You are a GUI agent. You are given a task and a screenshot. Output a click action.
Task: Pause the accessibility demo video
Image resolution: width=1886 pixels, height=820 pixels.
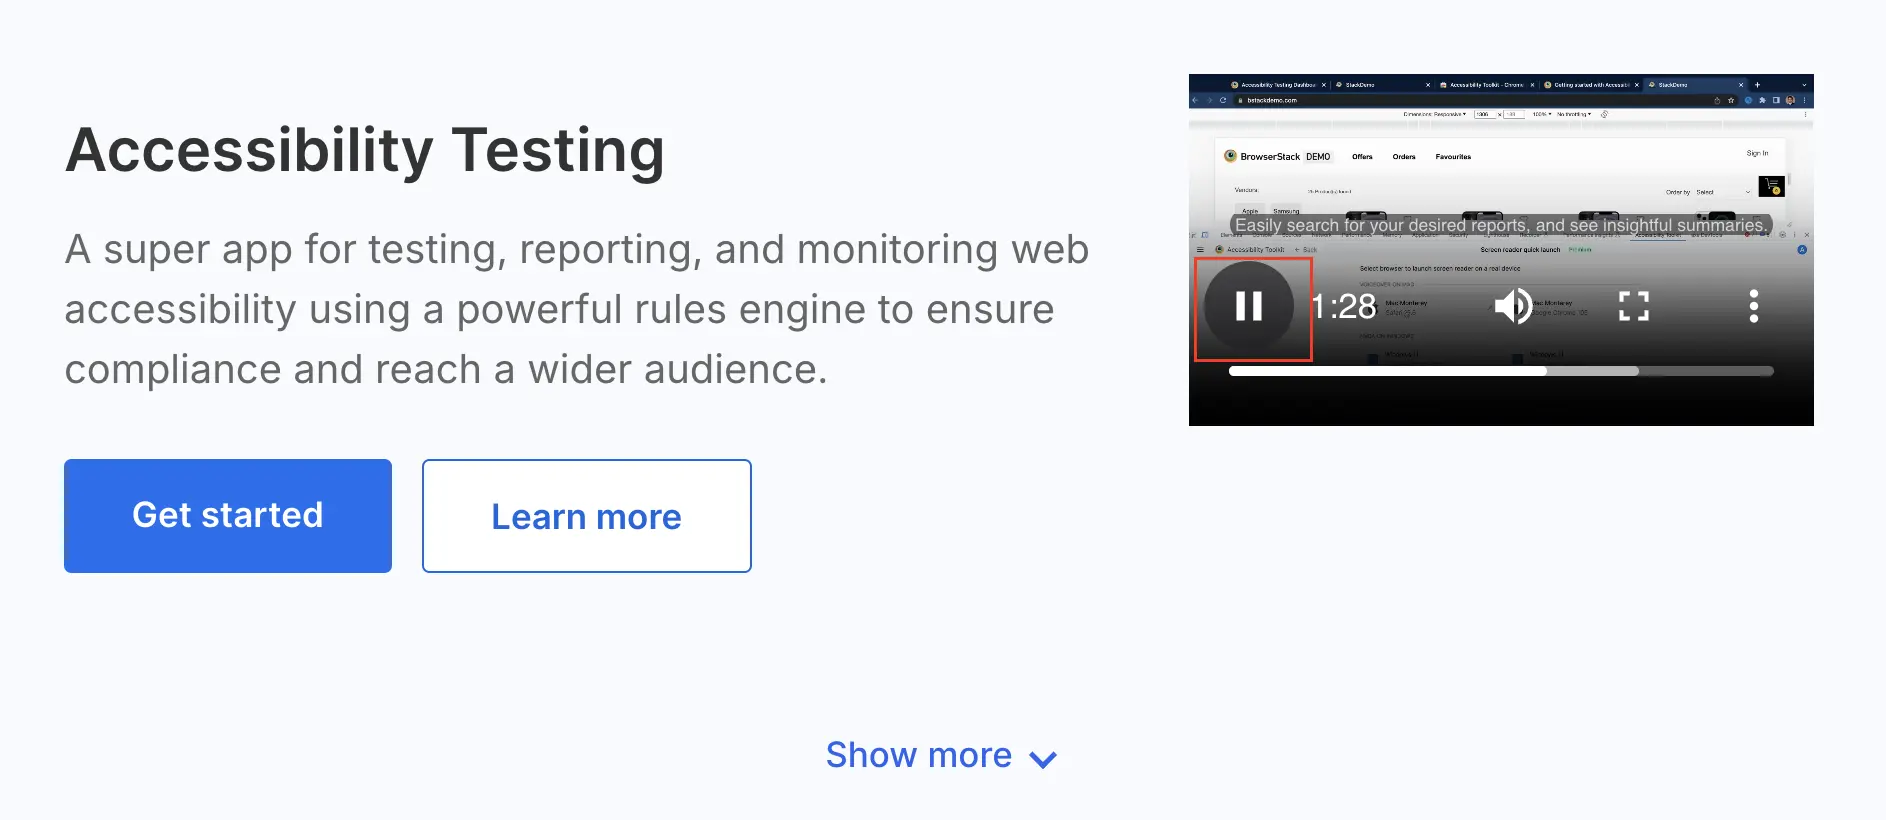tap(1249, 306)
